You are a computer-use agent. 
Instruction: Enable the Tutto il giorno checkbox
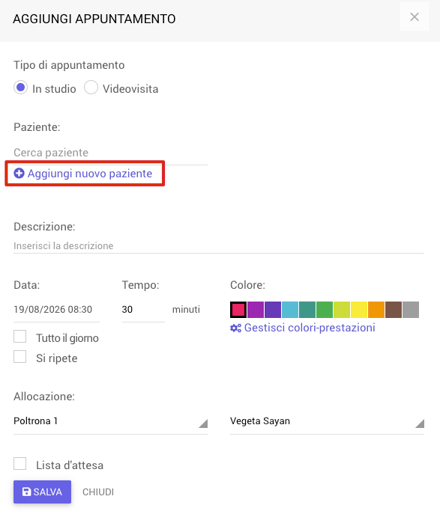tap(20, 337)
